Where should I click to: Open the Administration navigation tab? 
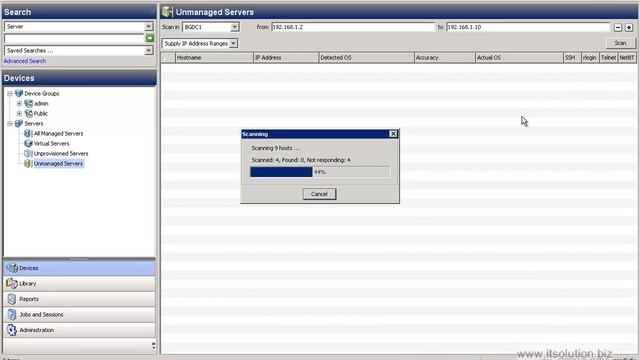(79, 330)
